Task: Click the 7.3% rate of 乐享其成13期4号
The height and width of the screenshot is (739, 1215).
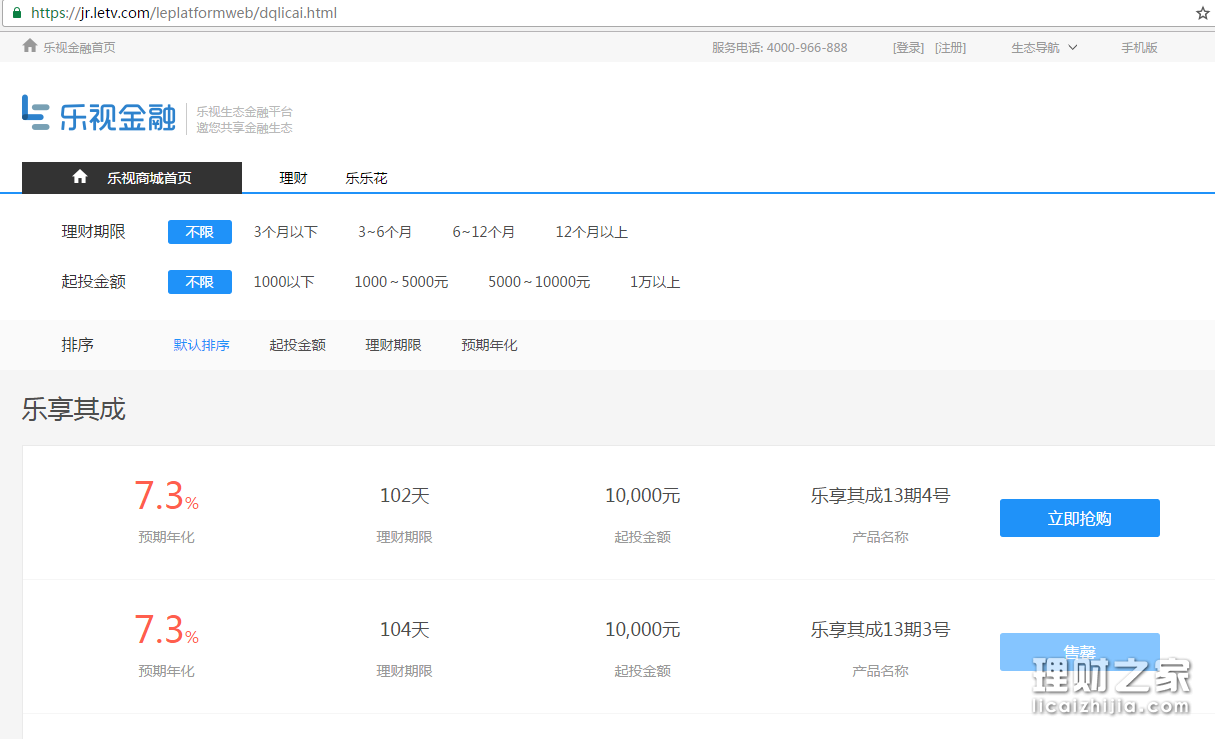Action: (x=166, y=496)
